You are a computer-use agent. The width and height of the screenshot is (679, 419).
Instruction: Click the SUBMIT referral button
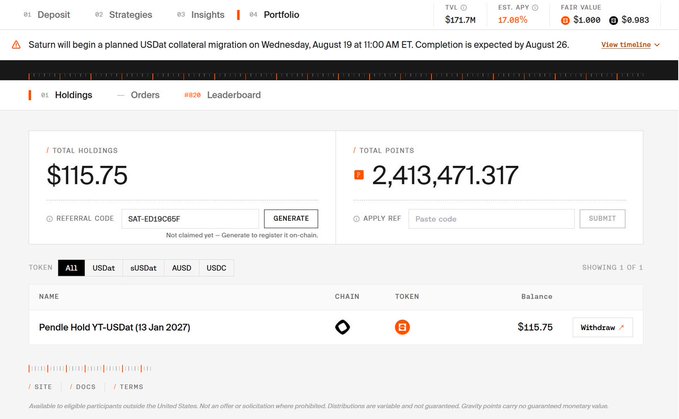coord(602,219)
